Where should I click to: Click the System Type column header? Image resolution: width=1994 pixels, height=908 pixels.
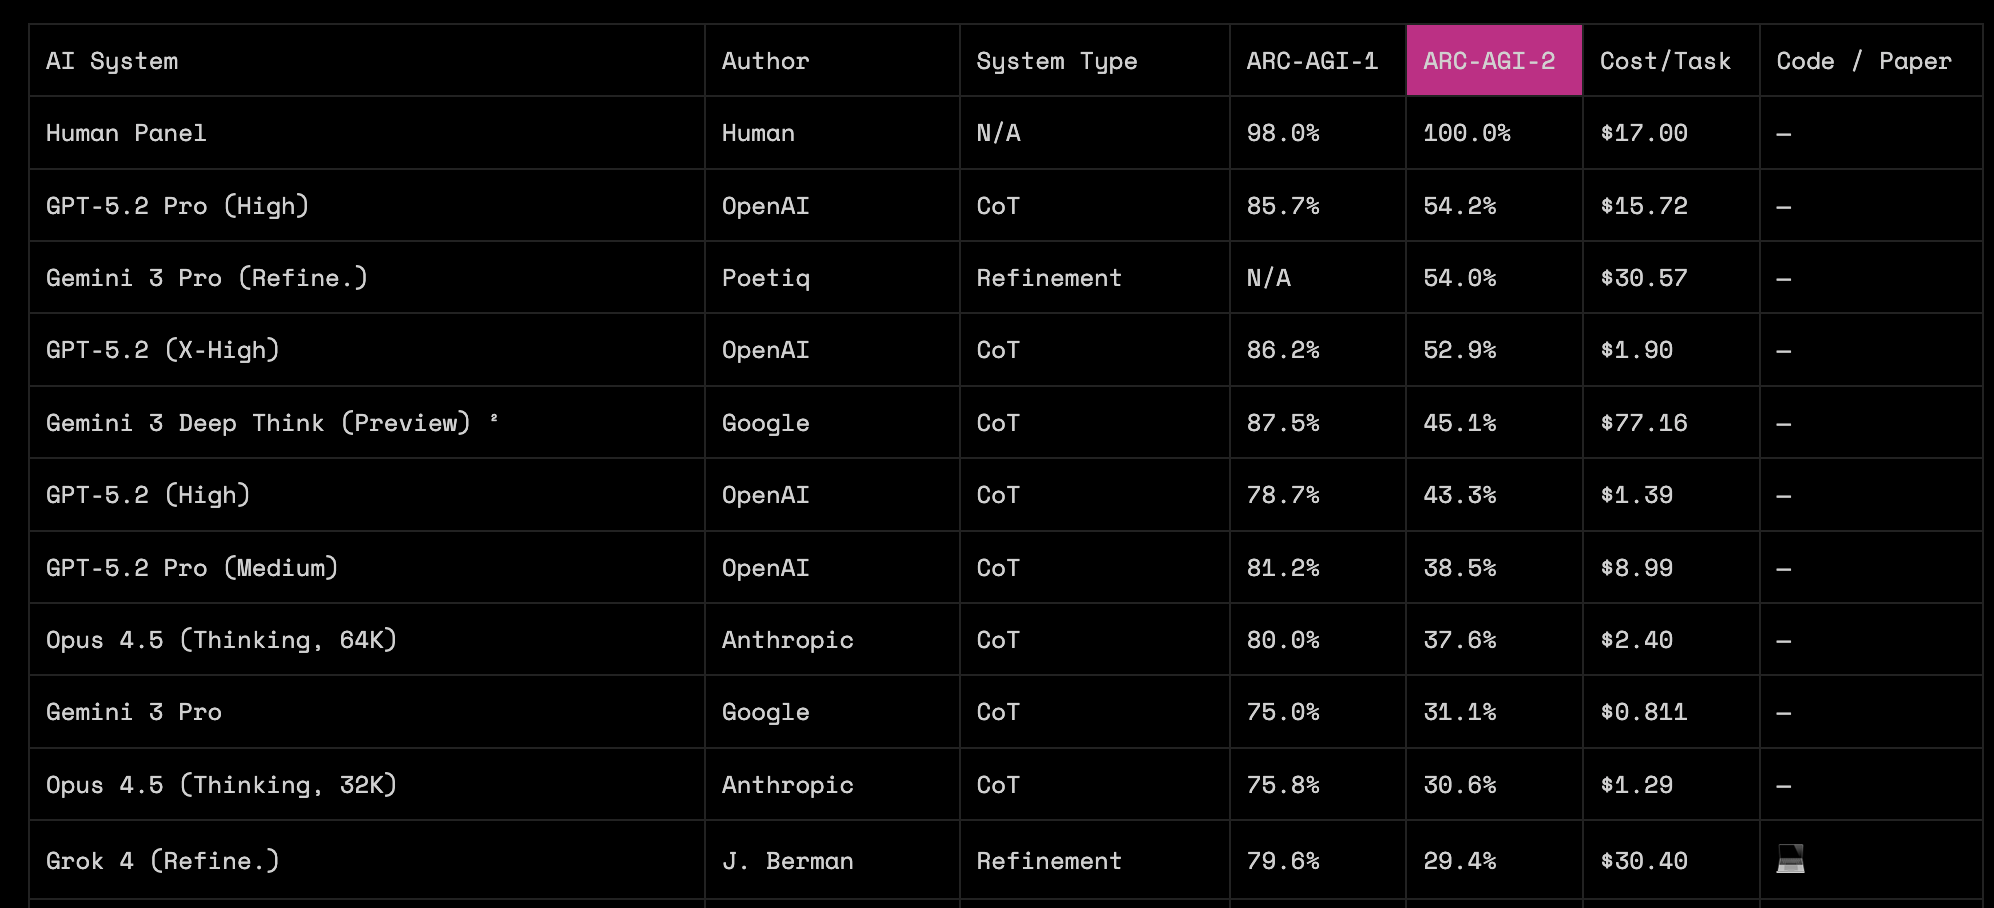[x=1057, y=60]
